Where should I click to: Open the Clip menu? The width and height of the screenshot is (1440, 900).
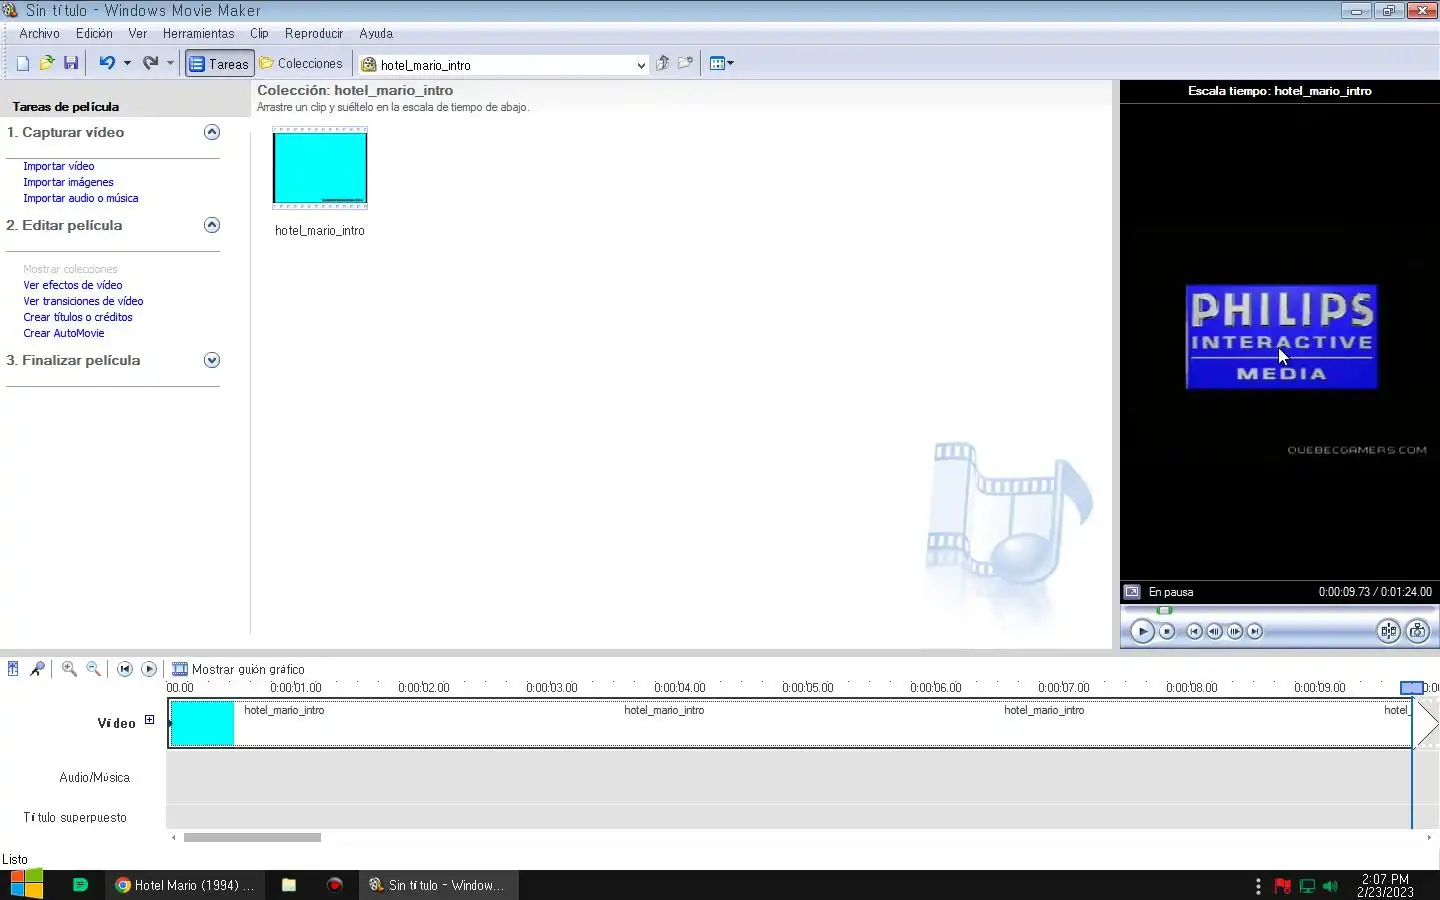click(x=259, y=33)
